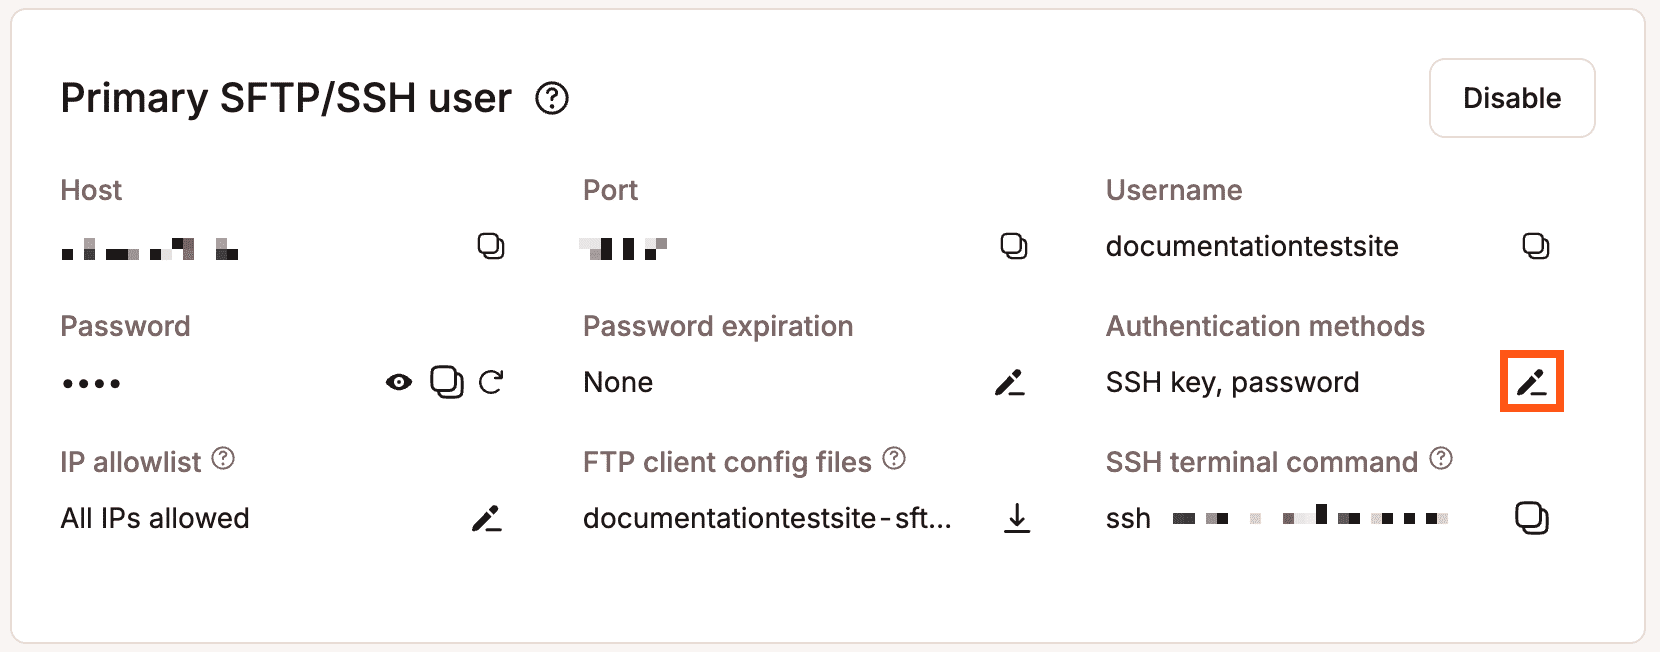
Task: Click the documentationtestsite username text
Action: 1252,246
